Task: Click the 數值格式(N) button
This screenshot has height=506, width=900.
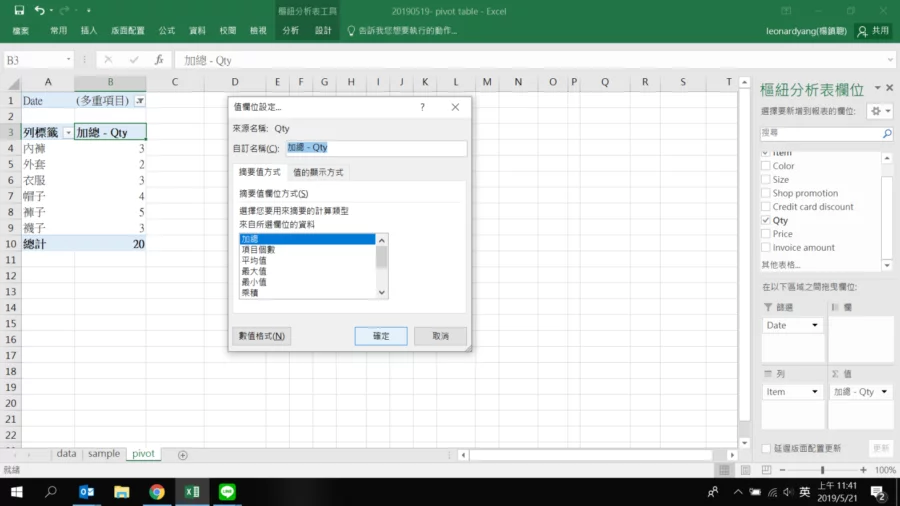Action: point(262,336)
